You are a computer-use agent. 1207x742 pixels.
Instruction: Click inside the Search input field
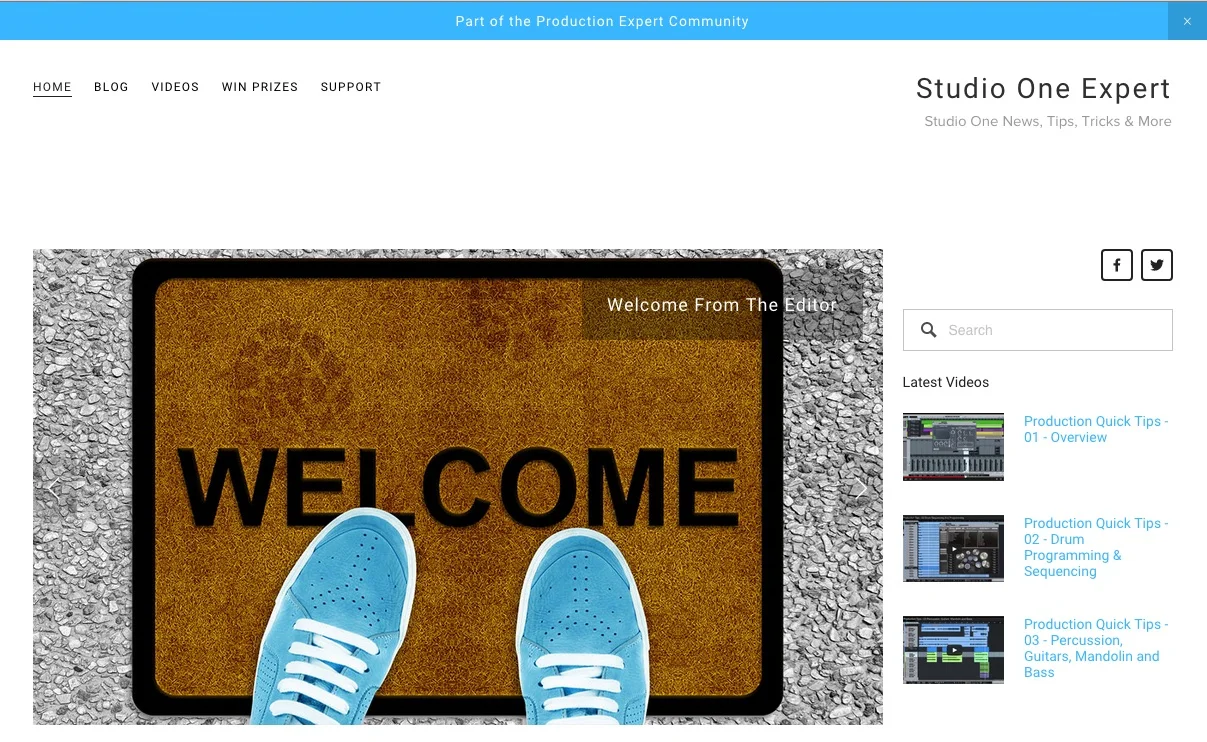(x=1038, y=330)
